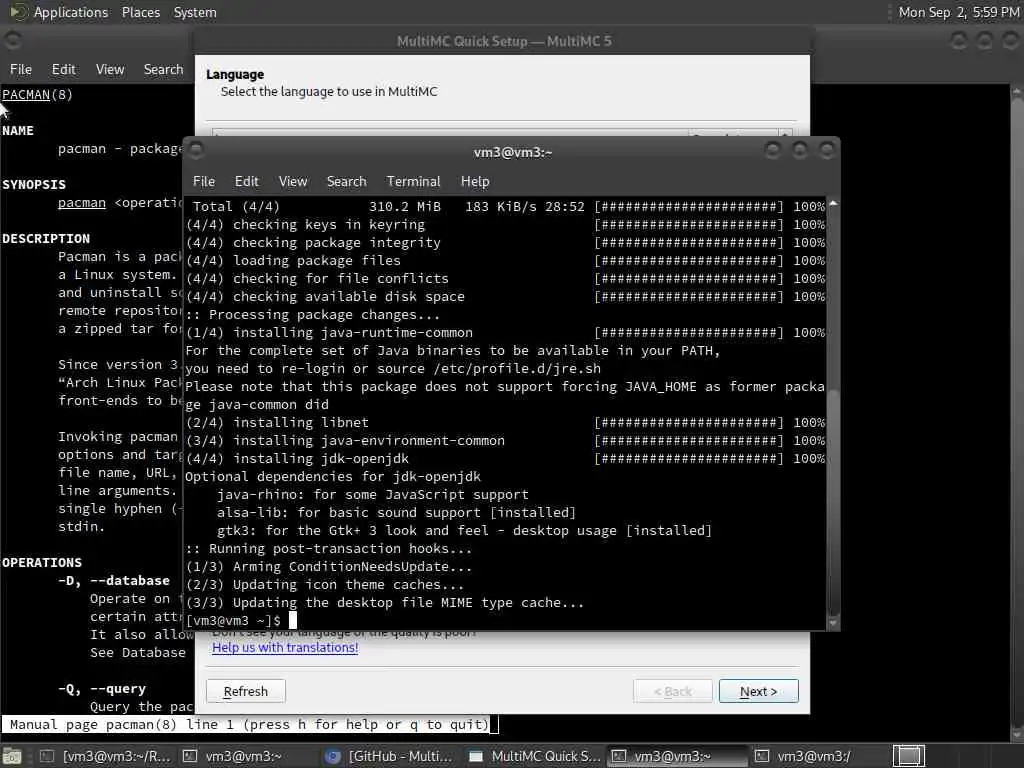
Task: Switch to MultiMC Quick S... taskbar entry
Action: 535,756
